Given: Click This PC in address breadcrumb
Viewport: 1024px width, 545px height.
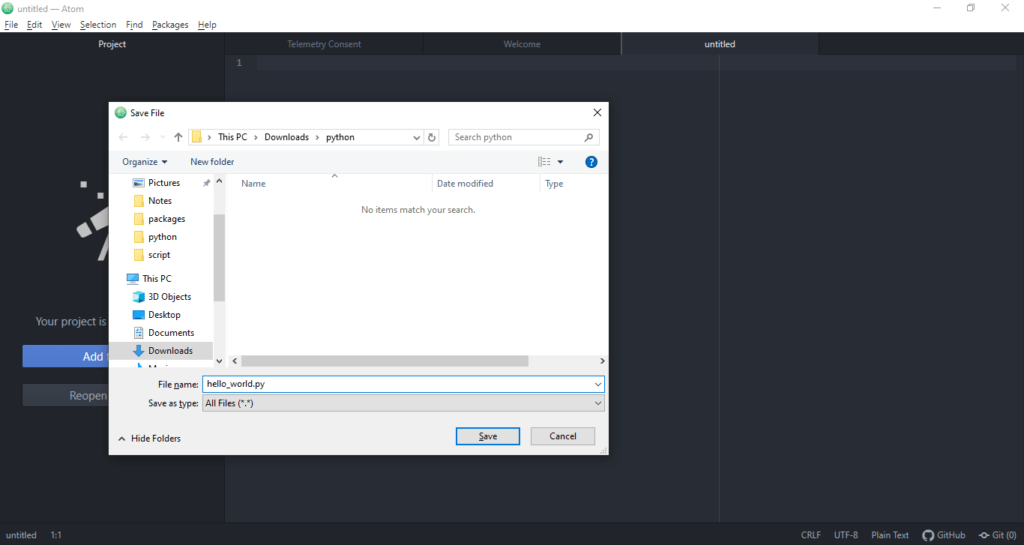Looking at the screenshot, I should pos(232,137).
